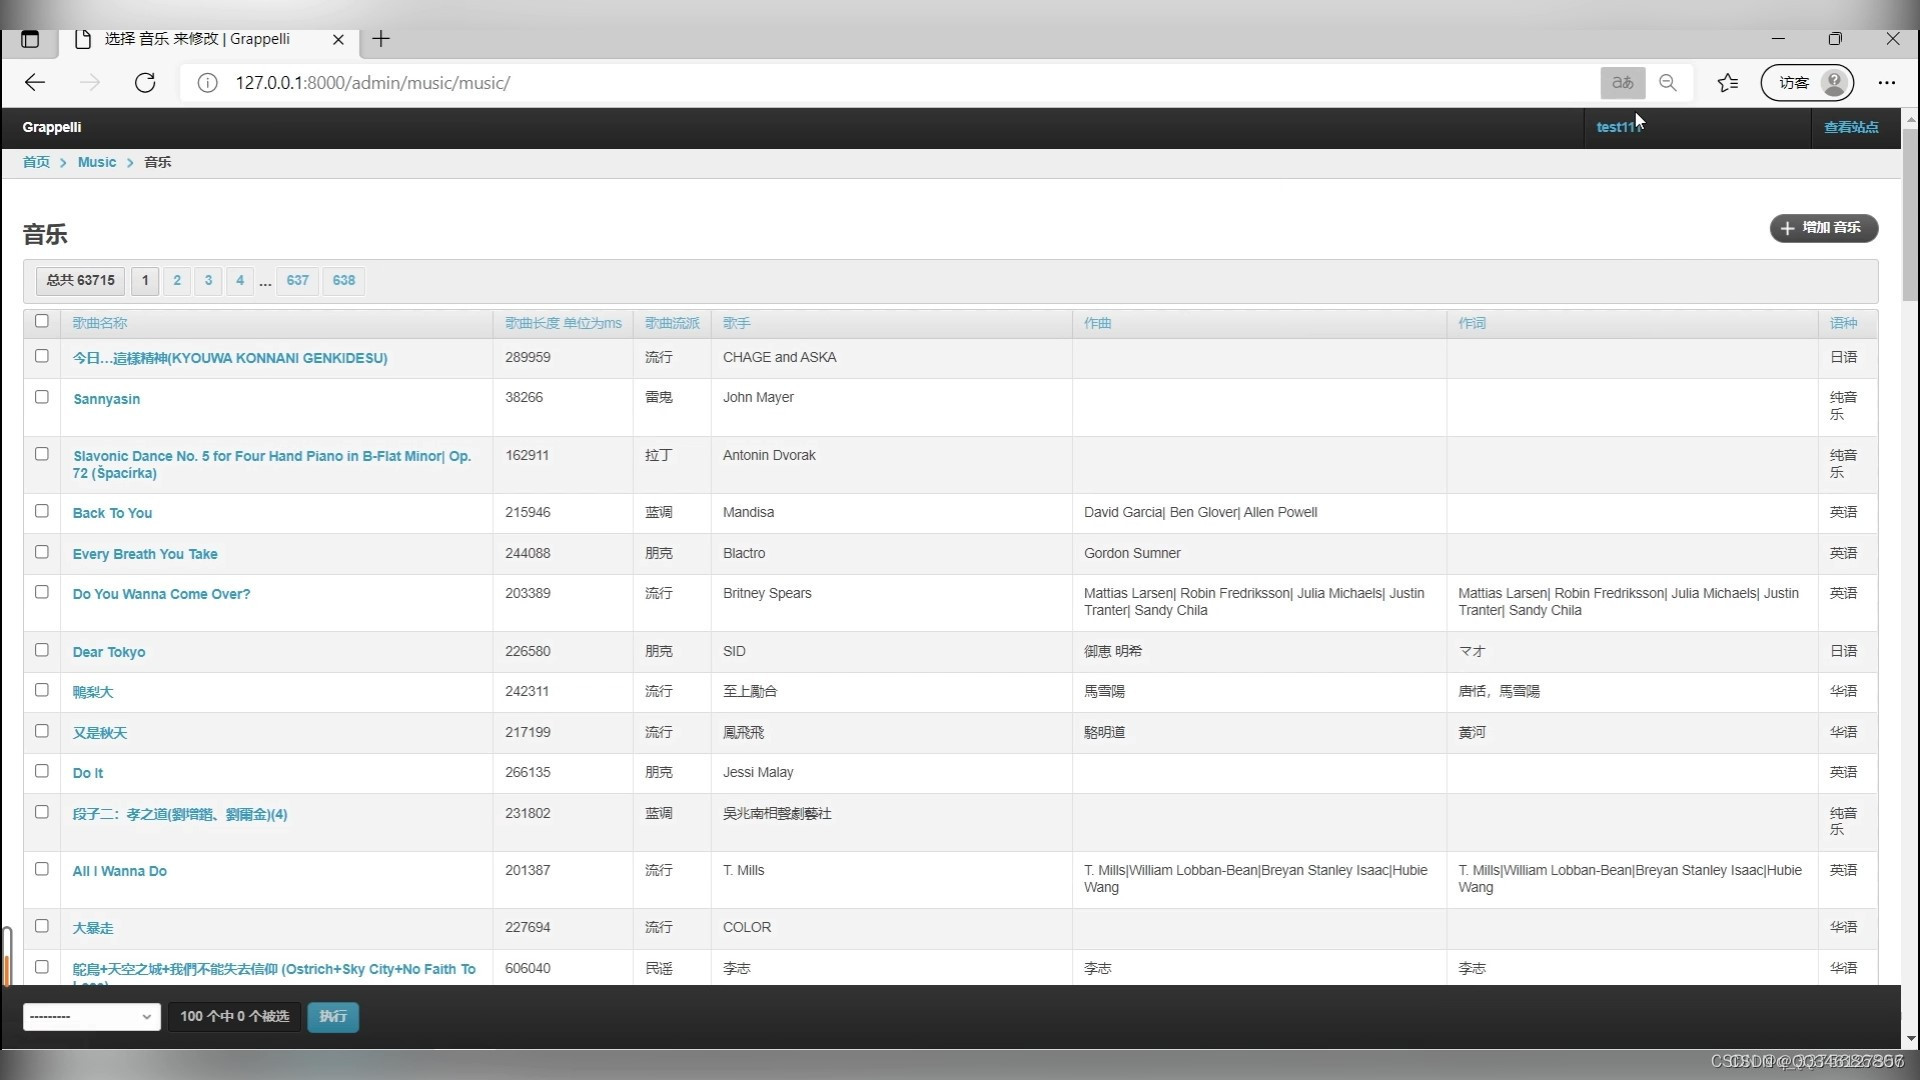The height and width of the screenshot is (1080, 1920).
Task: Open the favorites star icon
Action: tap(1728, 83)
